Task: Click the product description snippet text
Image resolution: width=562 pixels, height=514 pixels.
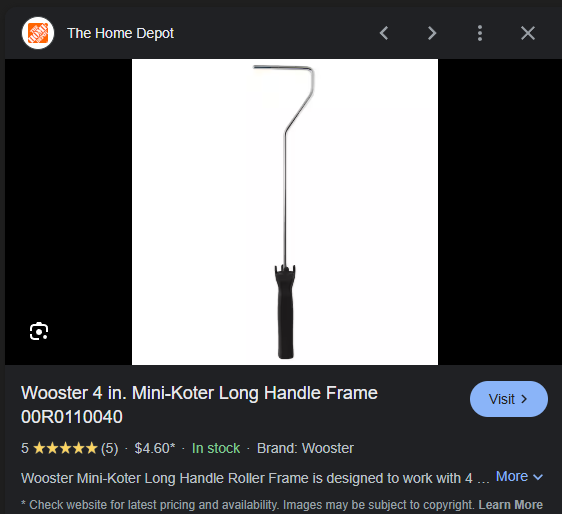Action: tap(255, 478)
